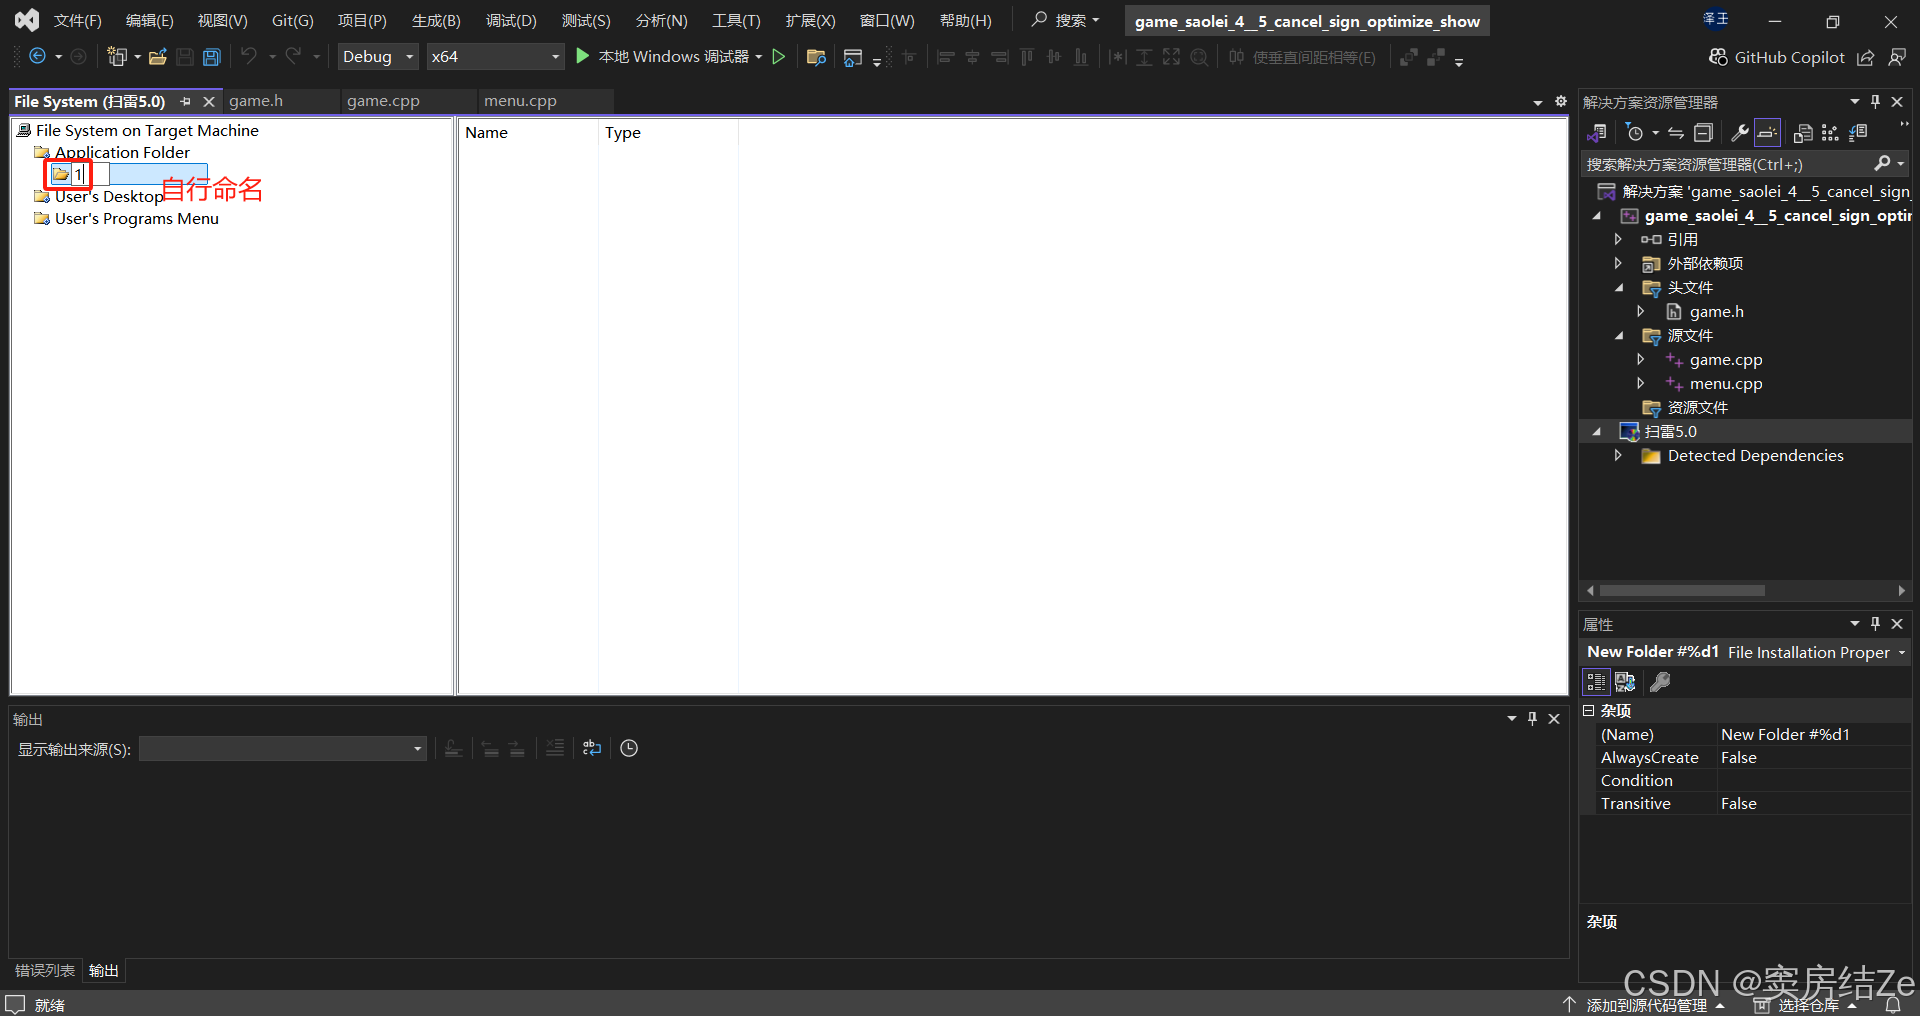The image size is (1920, 1016).
Task: Click the Undo icon in the main toolbar
Action: click(x=250, y=56)
